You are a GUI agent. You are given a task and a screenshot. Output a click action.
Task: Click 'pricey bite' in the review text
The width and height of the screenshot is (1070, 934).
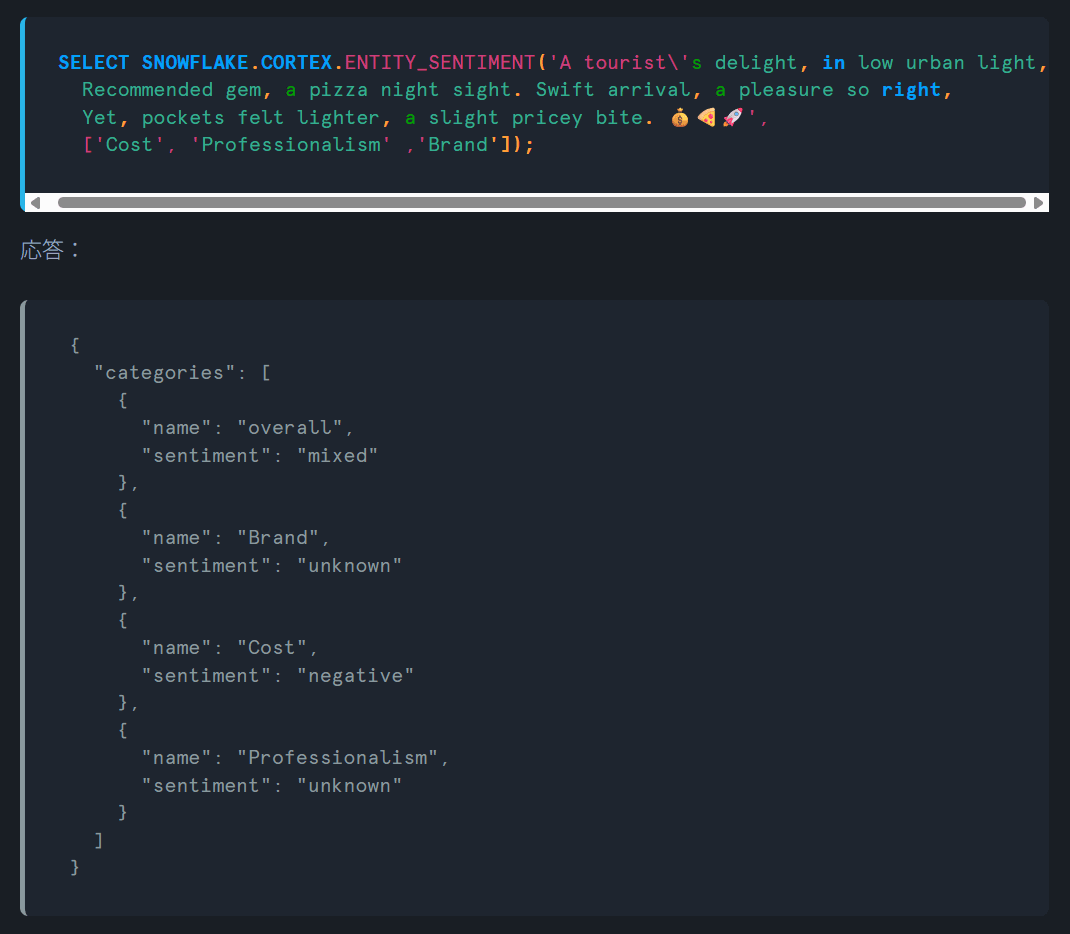[x=577, y=118]
